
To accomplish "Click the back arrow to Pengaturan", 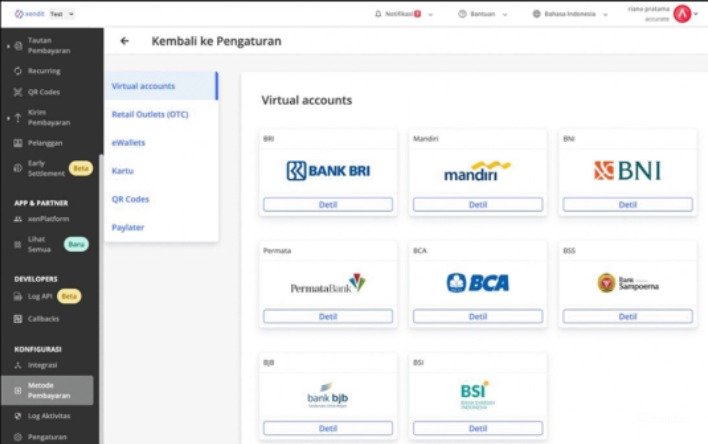I will point(125,41).
